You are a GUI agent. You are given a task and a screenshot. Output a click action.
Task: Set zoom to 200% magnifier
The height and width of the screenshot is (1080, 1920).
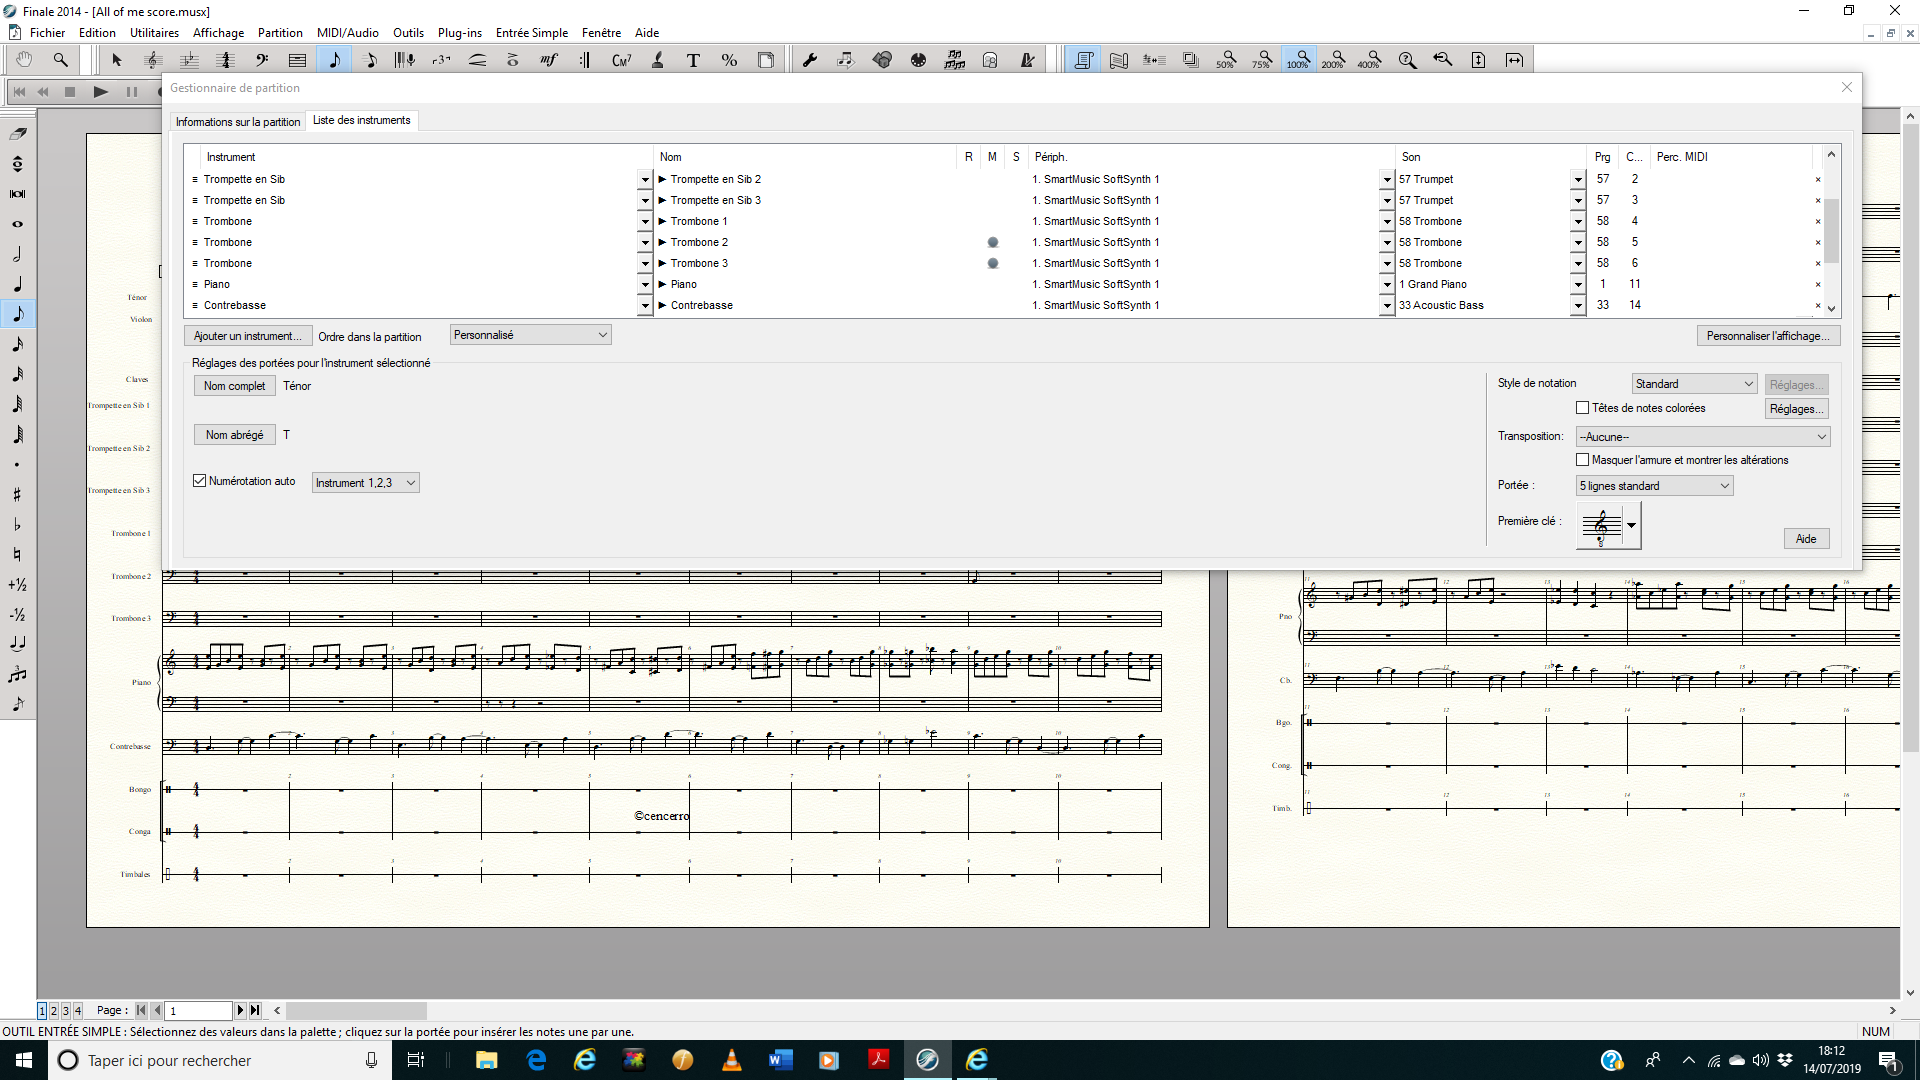click(x=1333, y=60)
